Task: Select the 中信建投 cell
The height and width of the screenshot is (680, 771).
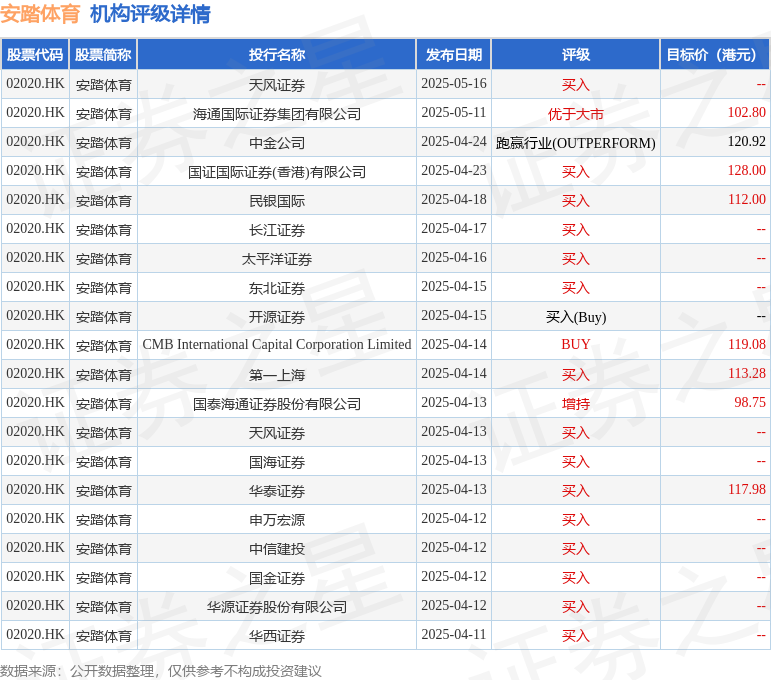Action: (277, 549)
